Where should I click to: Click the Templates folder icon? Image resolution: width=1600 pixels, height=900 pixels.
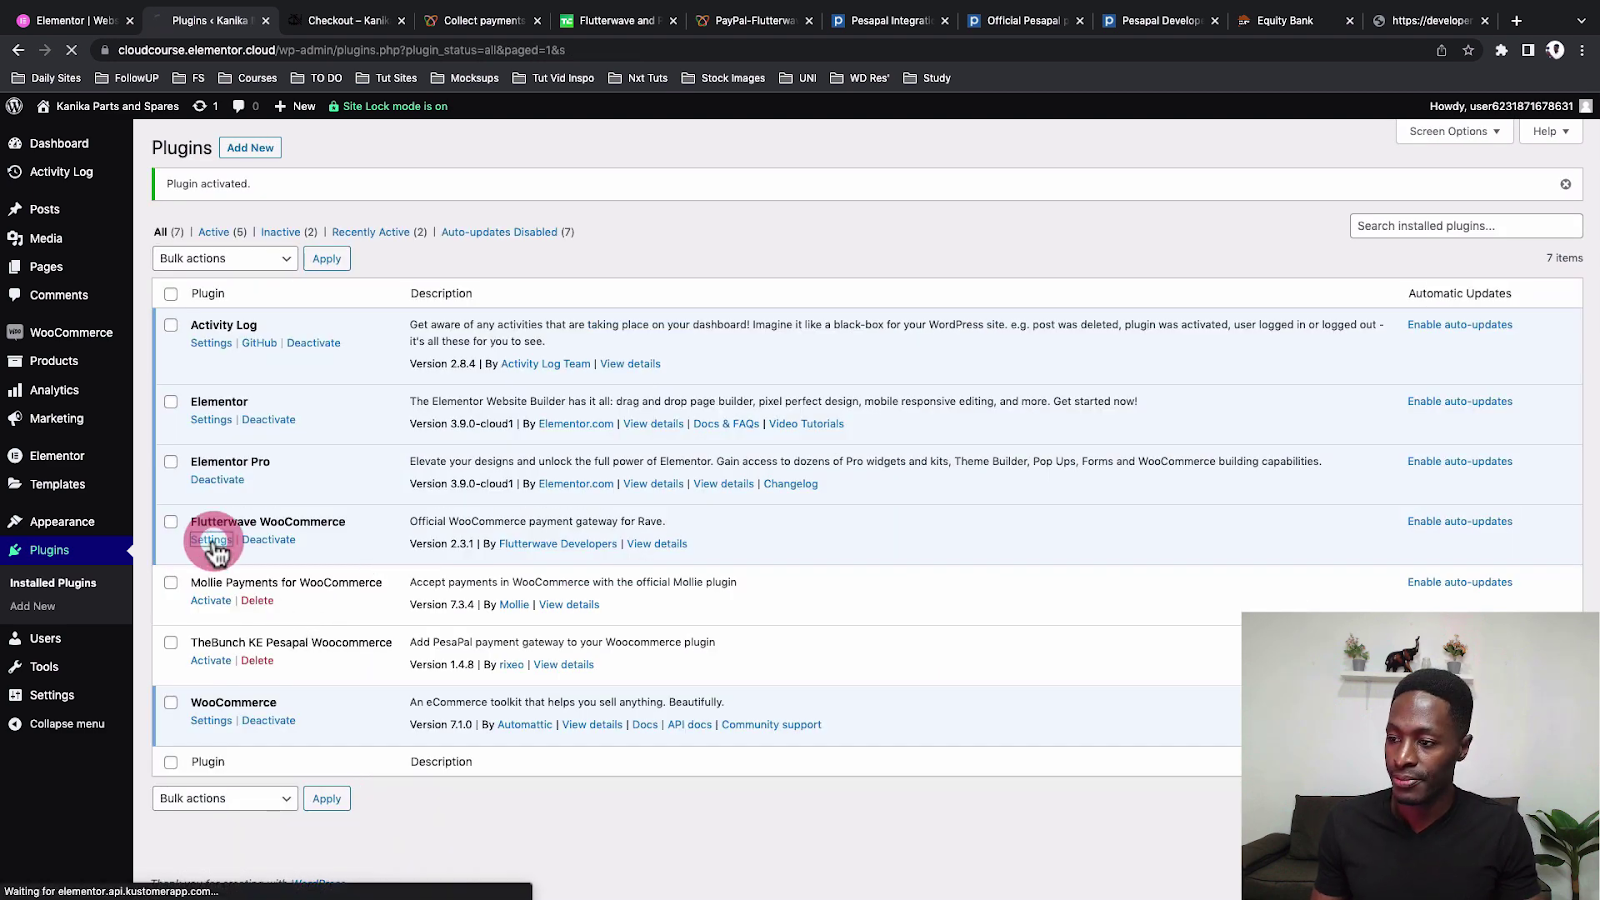[x=15, y=484]
